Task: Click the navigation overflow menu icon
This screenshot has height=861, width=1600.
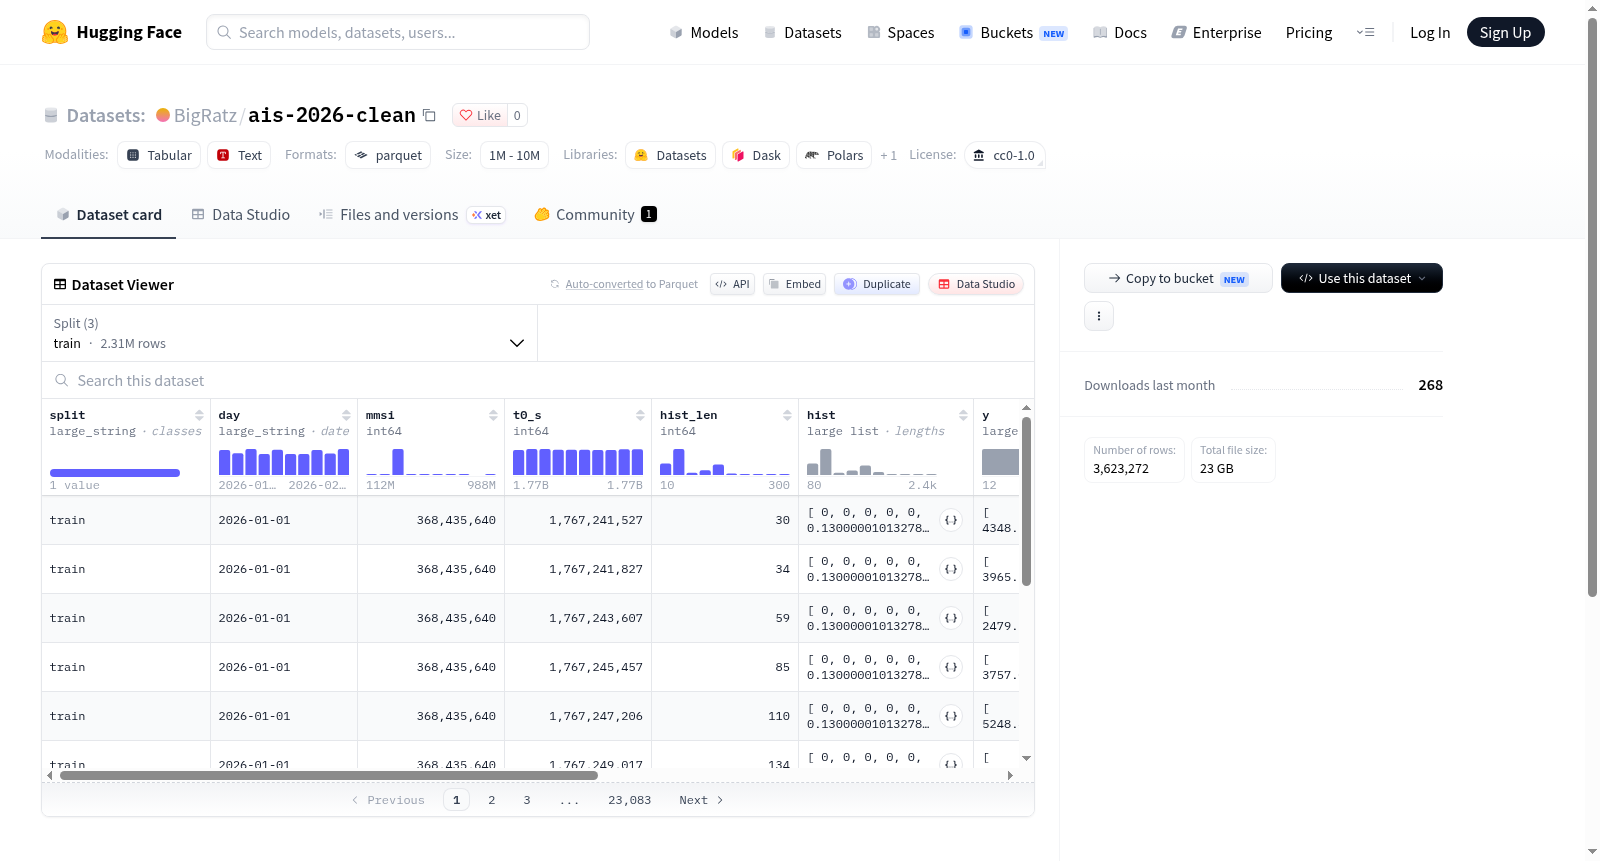Action: (x=1365, y=33)
